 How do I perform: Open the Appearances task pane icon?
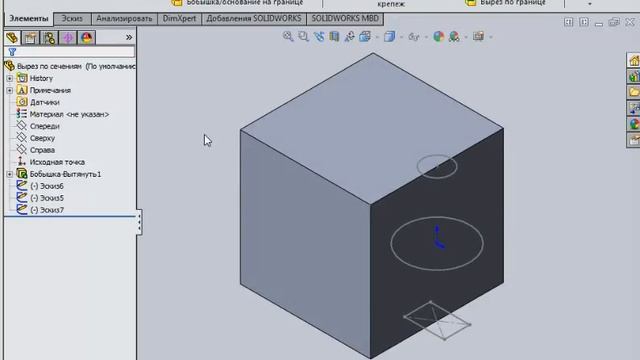coord(634,124)
